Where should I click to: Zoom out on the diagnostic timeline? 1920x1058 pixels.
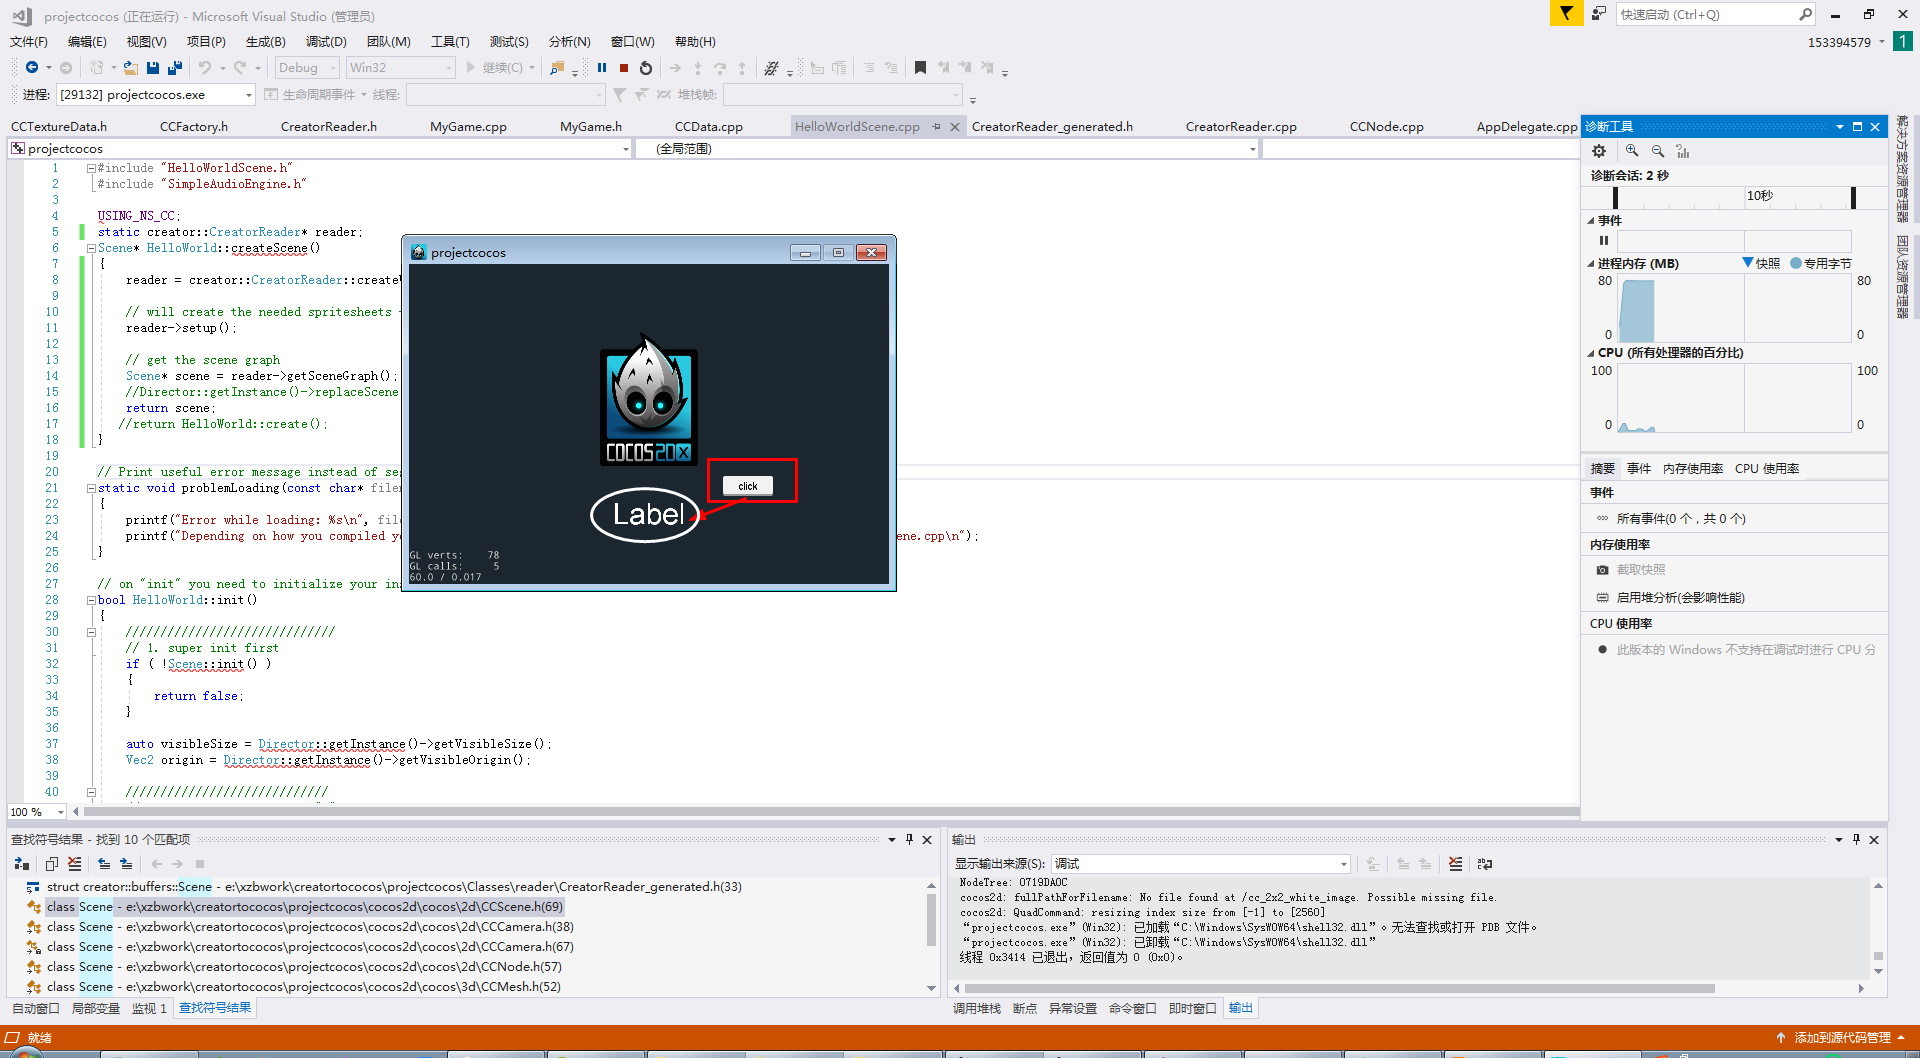1658,151
